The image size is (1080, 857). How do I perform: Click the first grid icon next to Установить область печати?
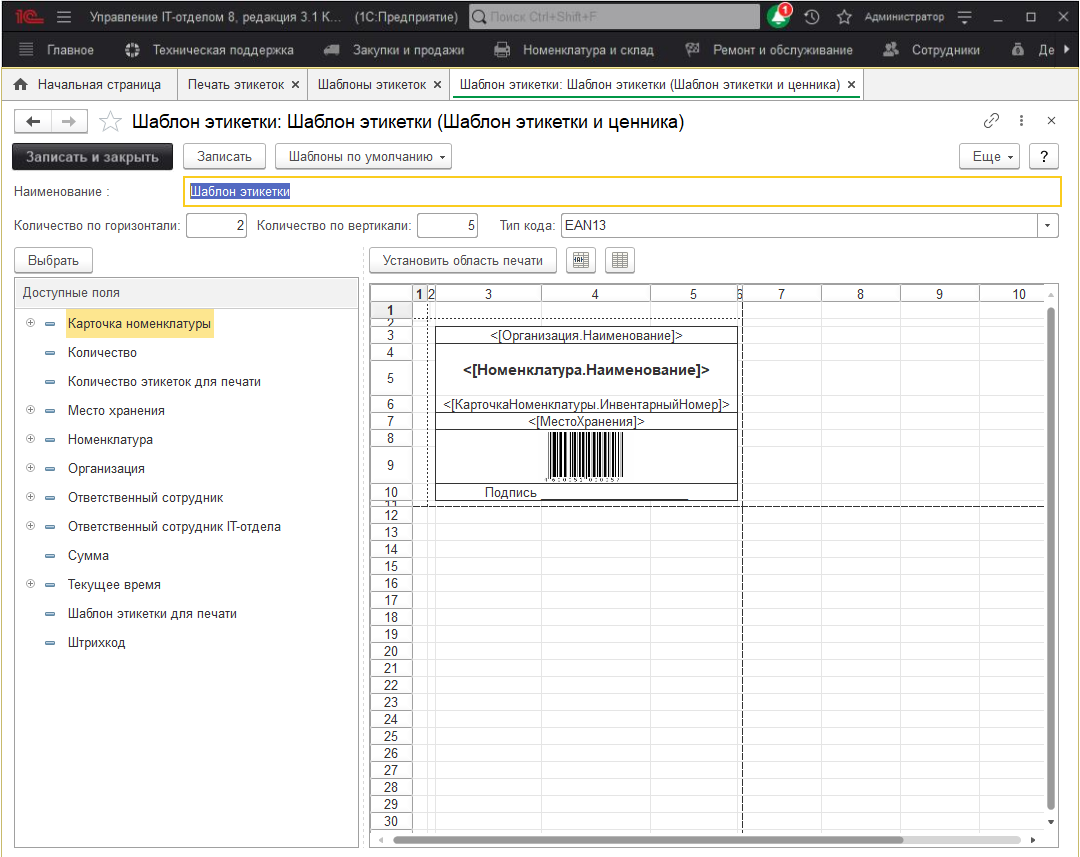pos(581,260)
